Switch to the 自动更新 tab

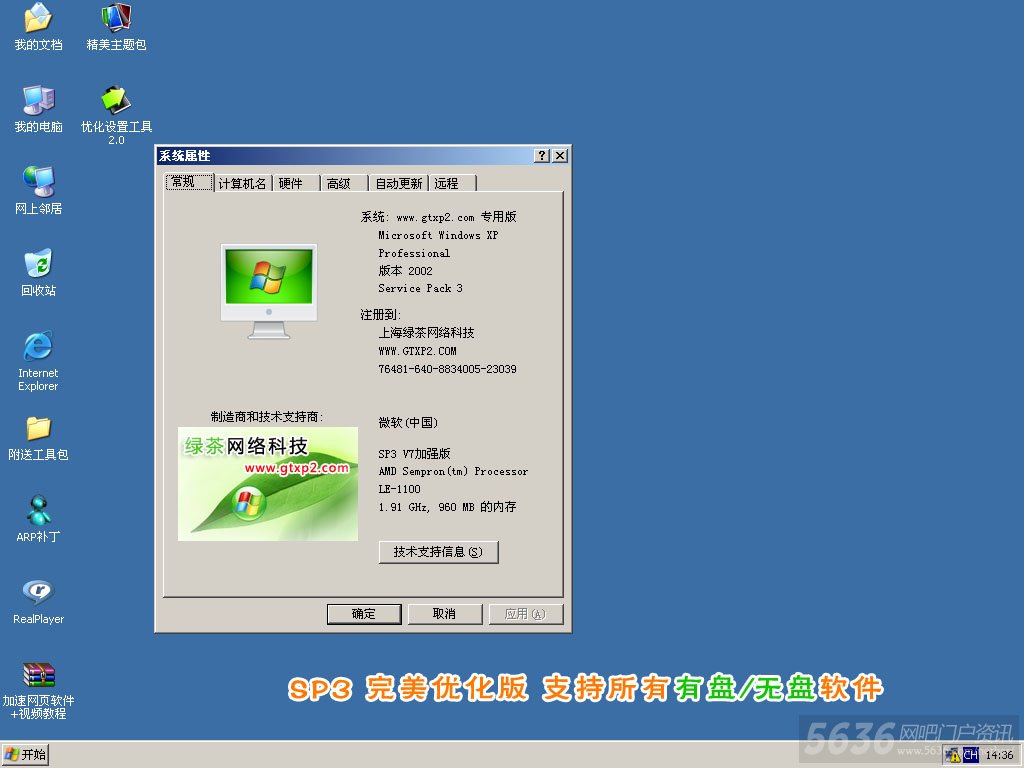click(398, 184)
